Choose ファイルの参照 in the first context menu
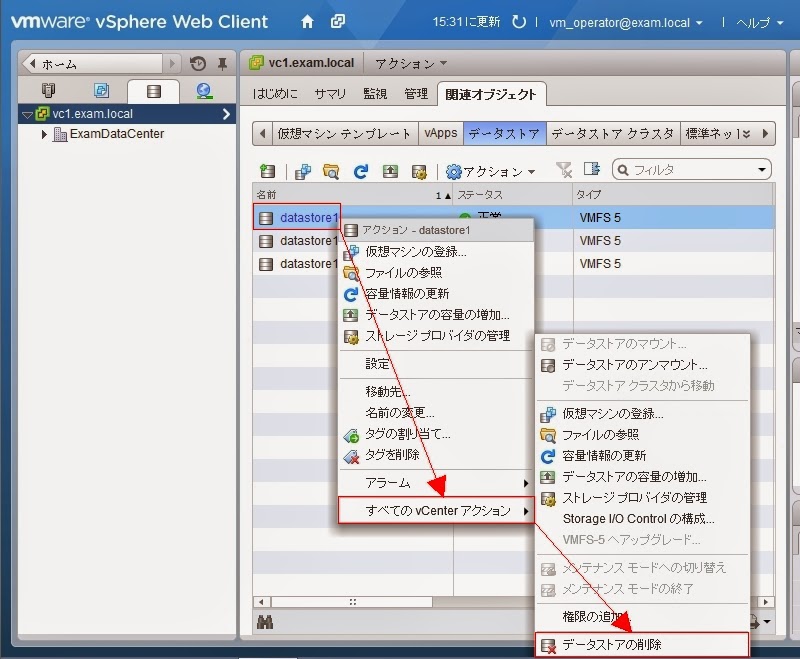This screenshot has height=659, width=800. coord(437,273)
